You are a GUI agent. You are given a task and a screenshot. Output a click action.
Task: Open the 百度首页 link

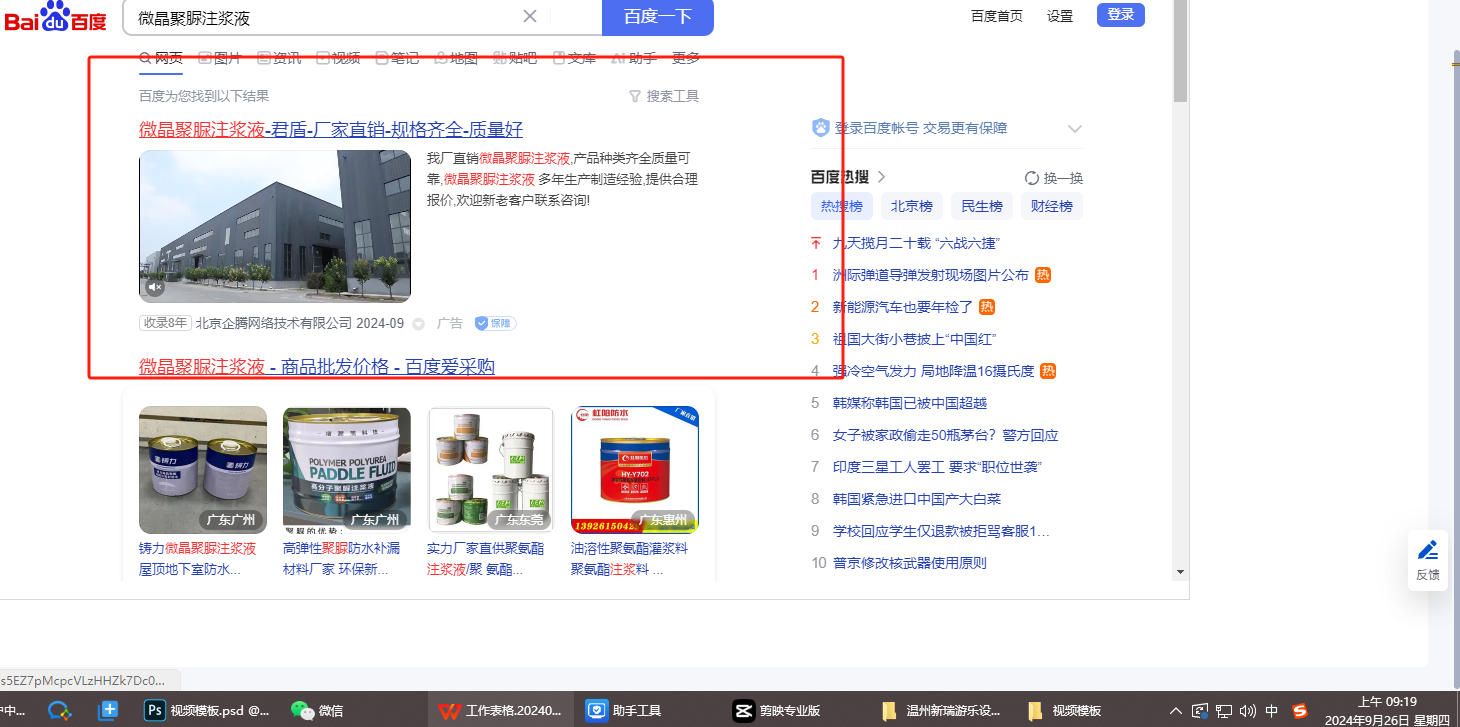pyautogui.click(x=997, y=15)
